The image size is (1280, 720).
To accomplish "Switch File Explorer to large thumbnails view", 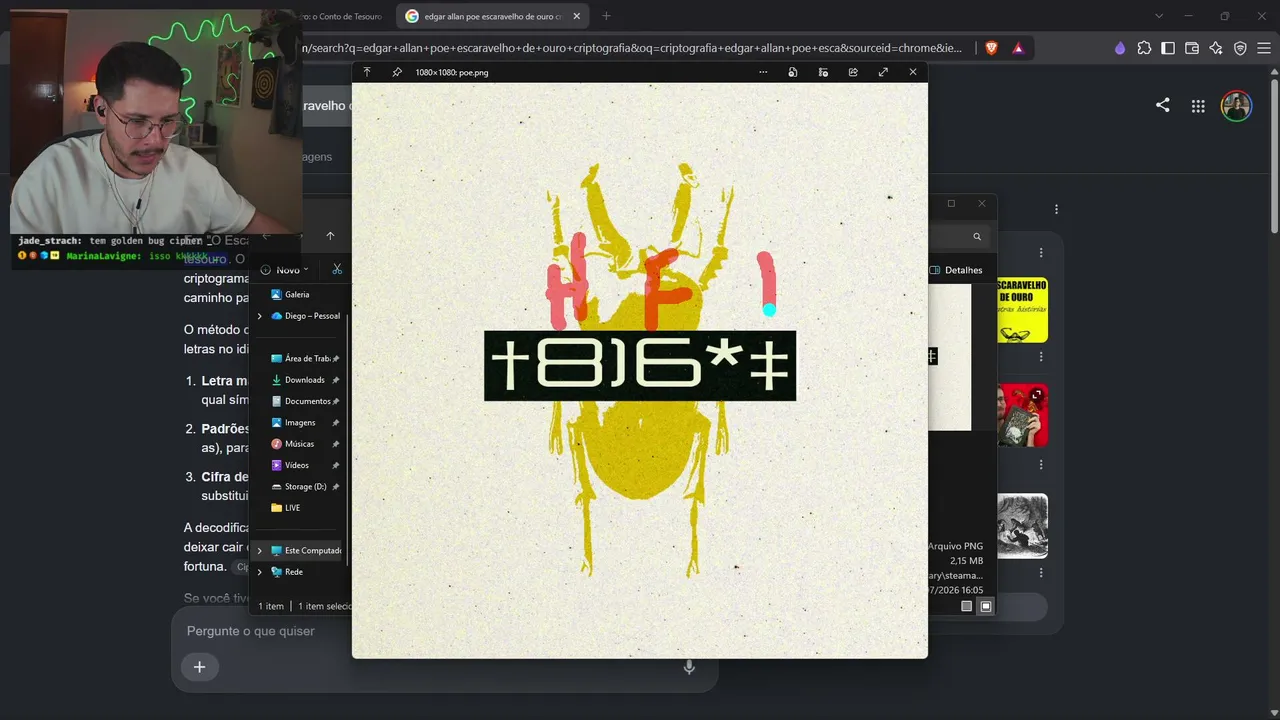I will (986, 606).
